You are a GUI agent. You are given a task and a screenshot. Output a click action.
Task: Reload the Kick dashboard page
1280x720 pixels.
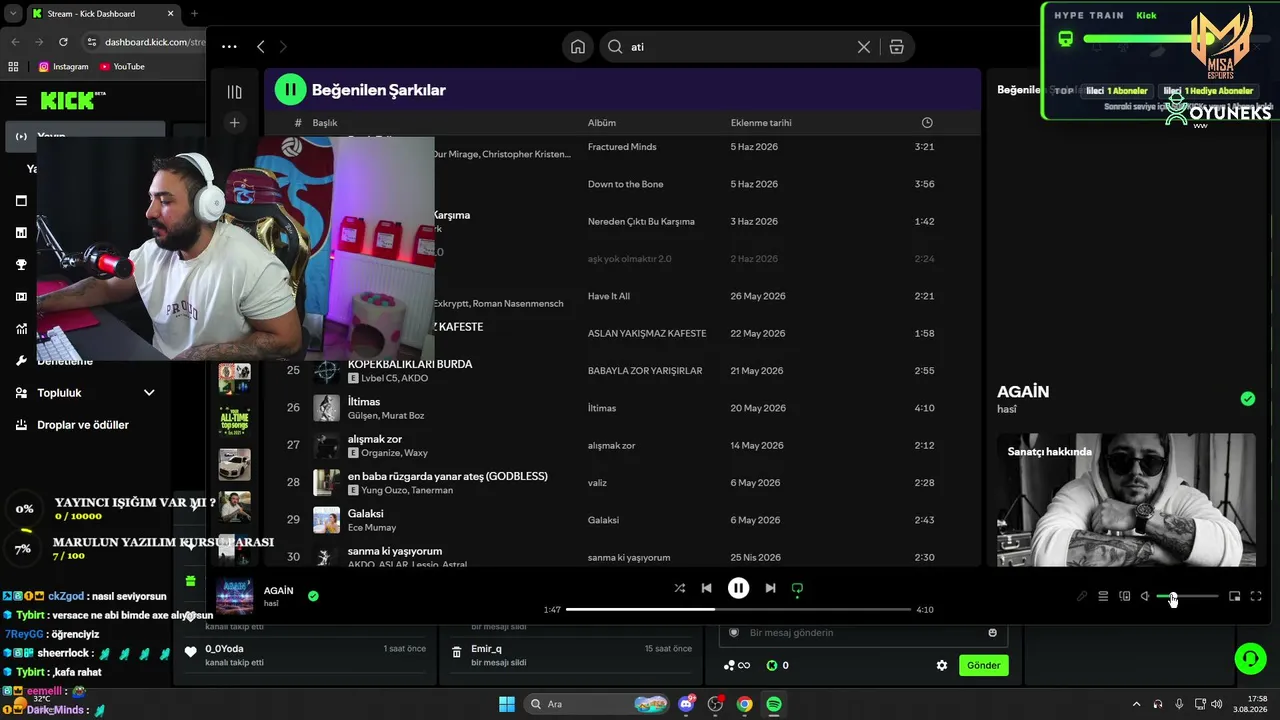pyautogui.click(x=63, y=42)
